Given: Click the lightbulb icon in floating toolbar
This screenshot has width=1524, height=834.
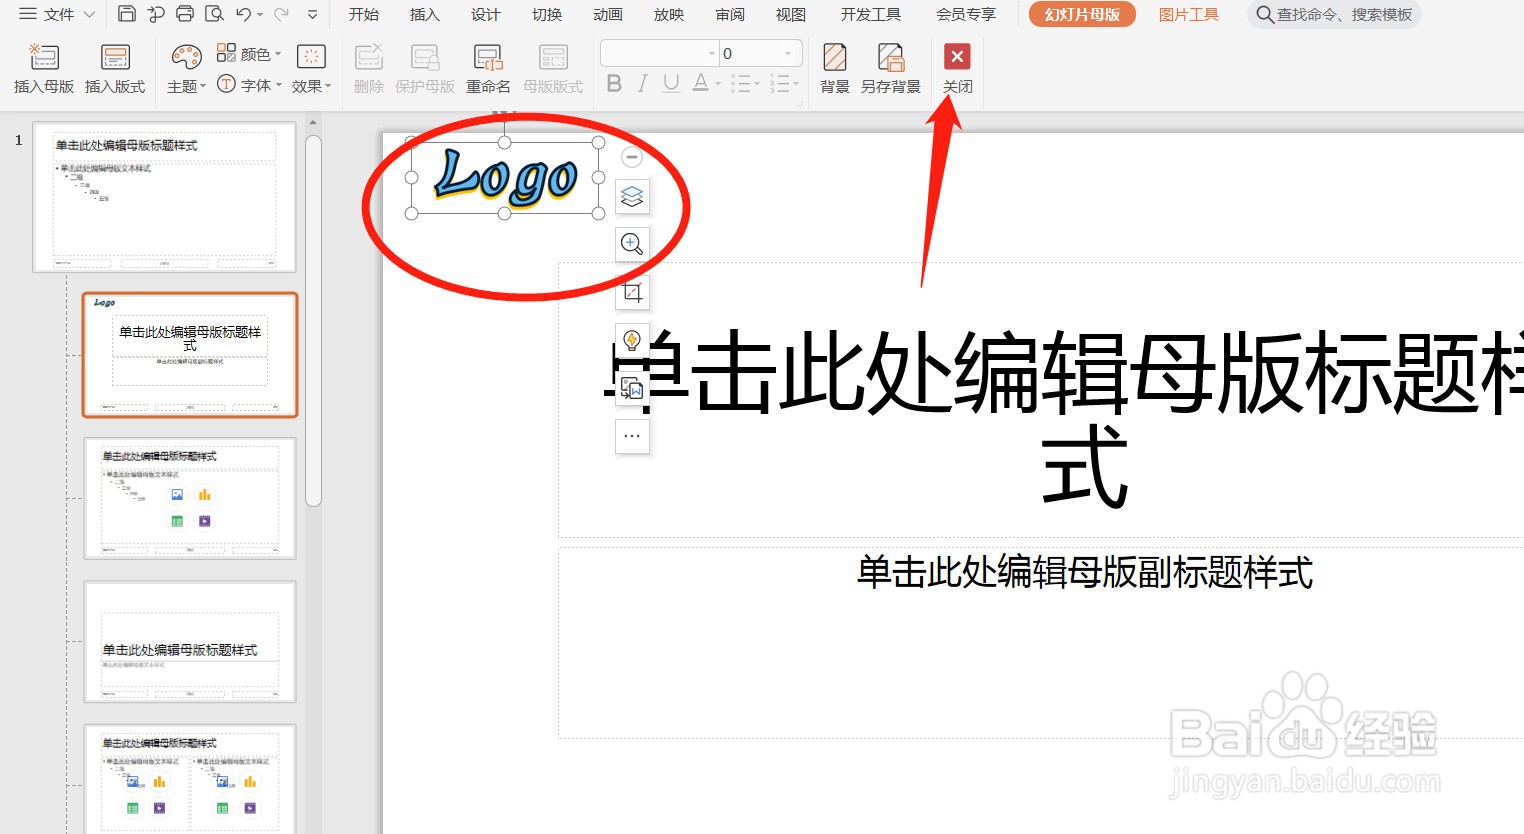Looking at the screenshot, I should (x=632, y=340).
